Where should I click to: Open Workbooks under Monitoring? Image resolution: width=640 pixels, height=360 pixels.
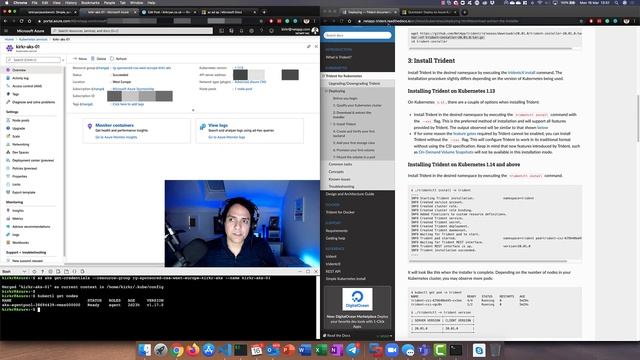20,242
